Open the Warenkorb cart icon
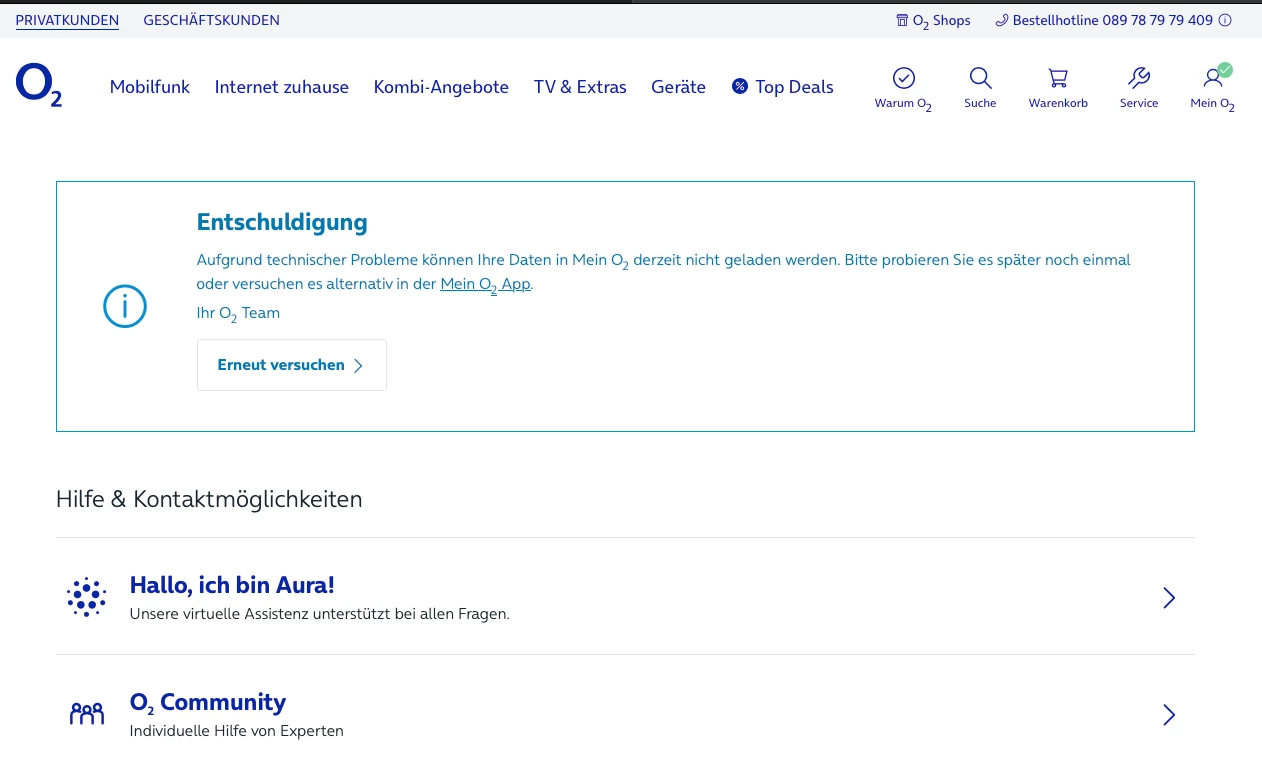 [x=1058, y=78]
